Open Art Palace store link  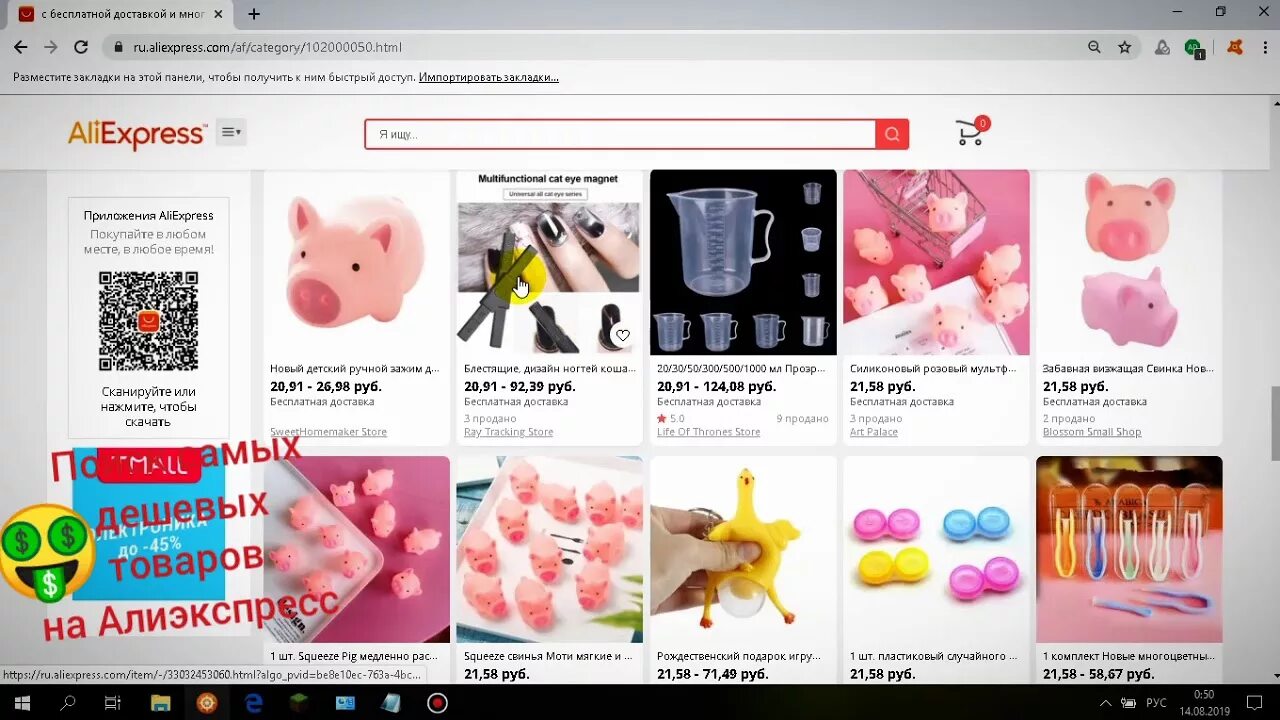[874, 432]
